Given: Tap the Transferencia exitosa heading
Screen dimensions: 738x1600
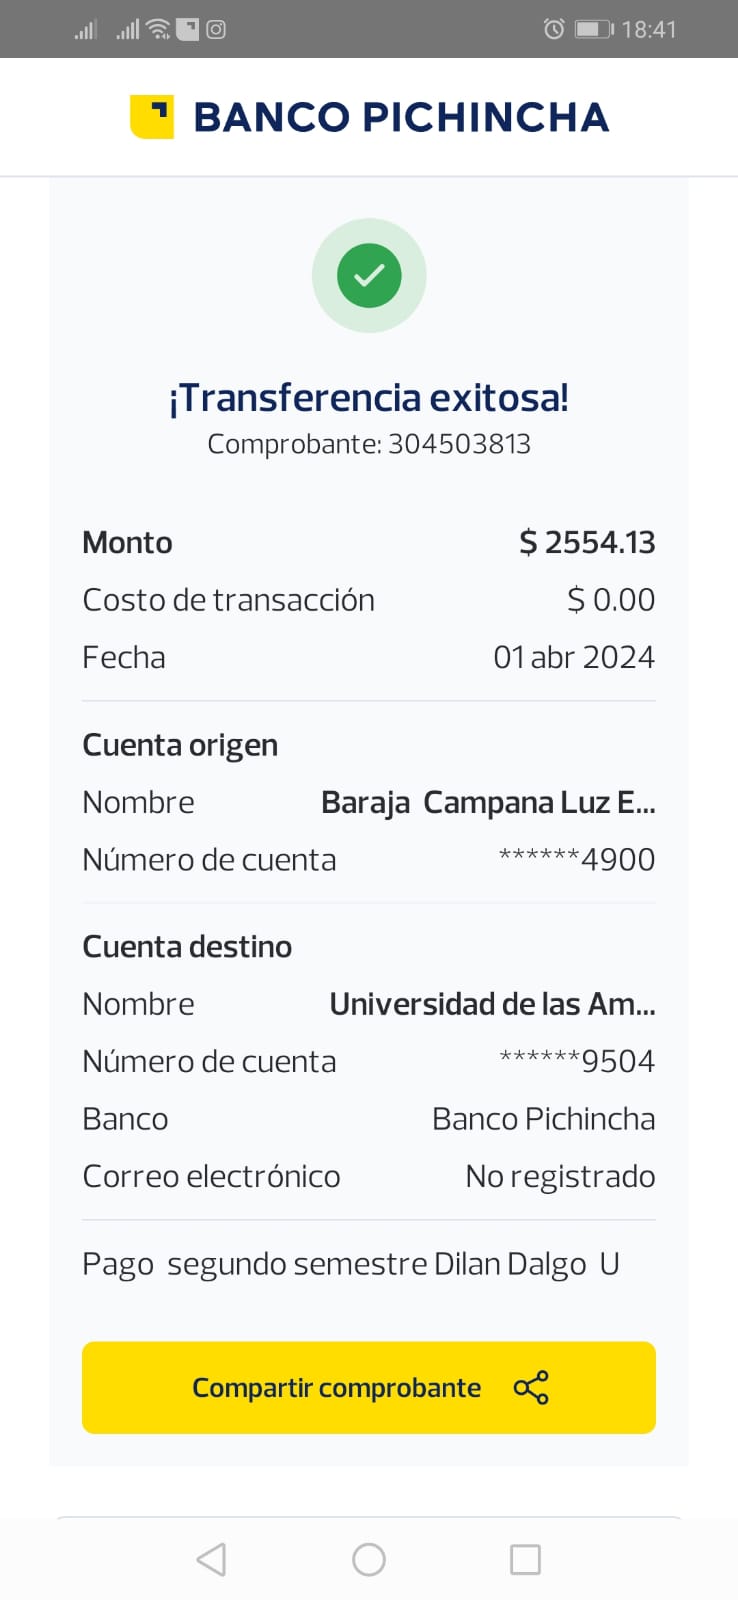Looking at the screenshot, I should [369, 398].
